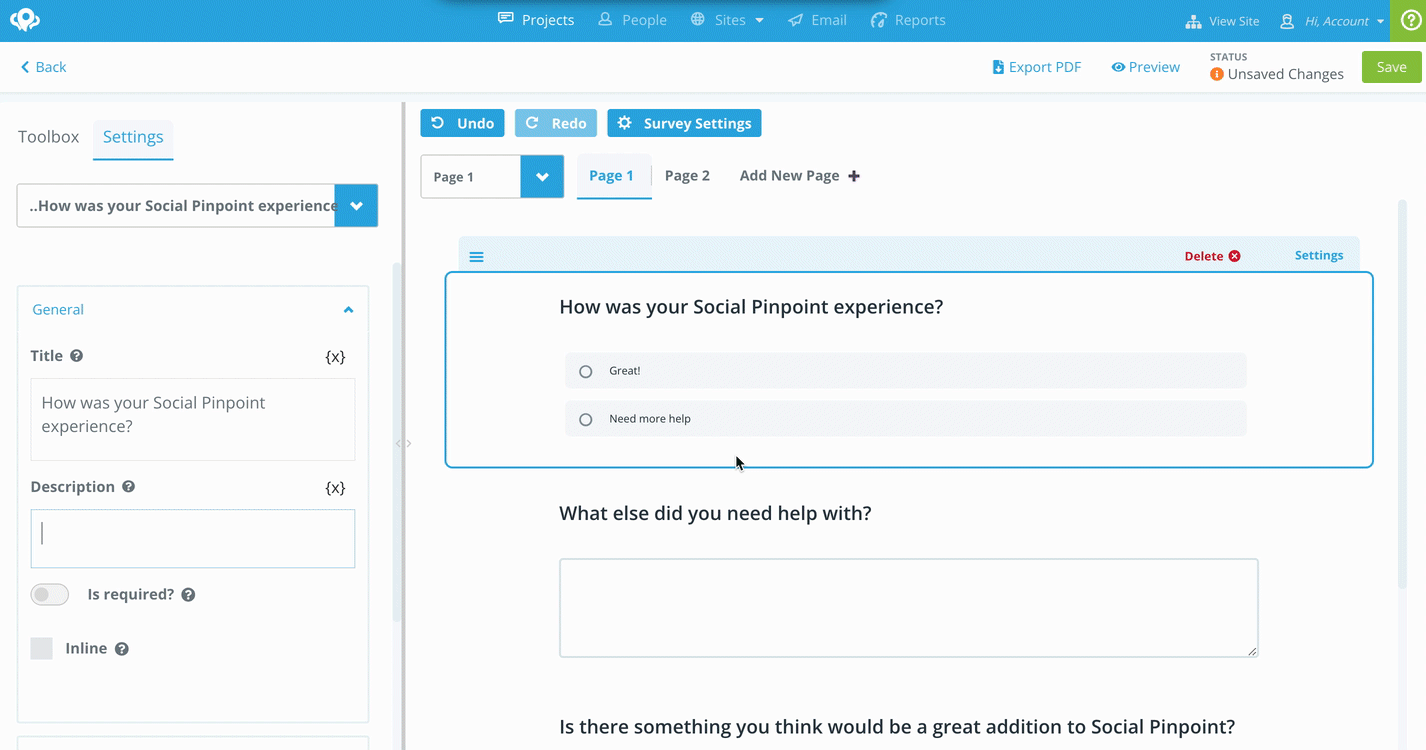Viewport: 1426px width, 750px height.
Task: Click help icon next to Is required?
Action: coord(188,595)
